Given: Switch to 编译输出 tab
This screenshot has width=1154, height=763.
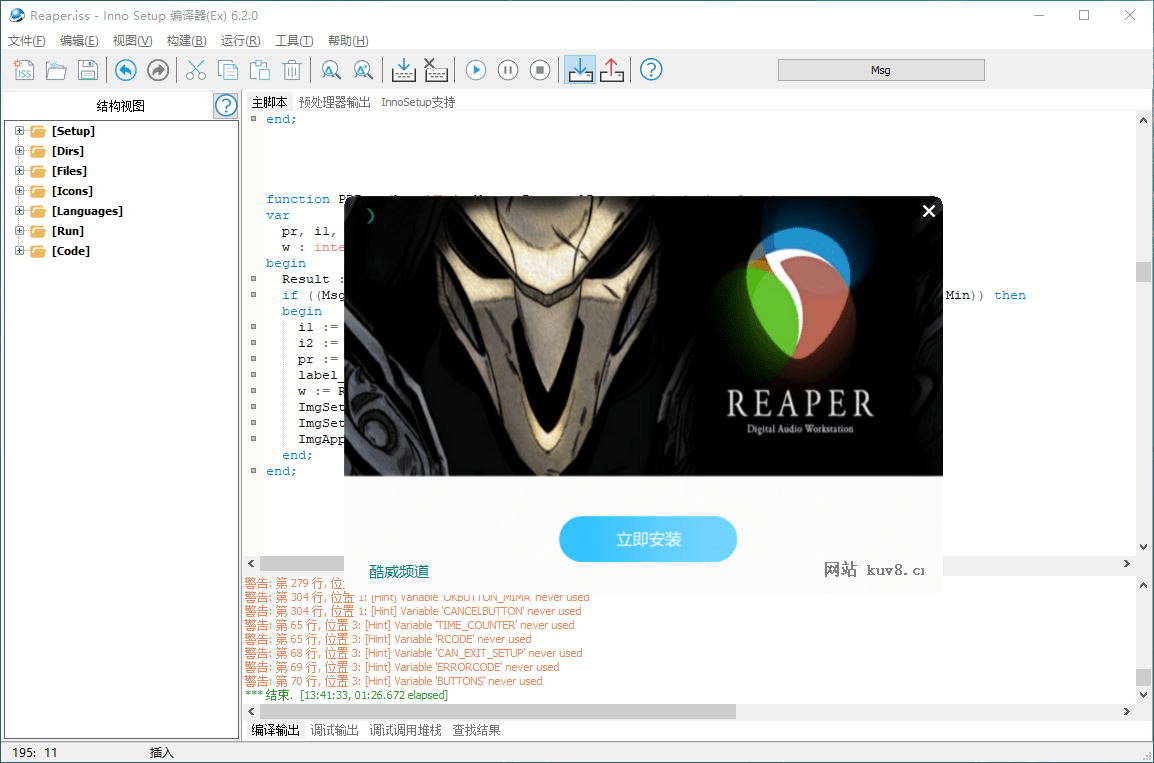Looking at the screenshot, I should pos(275,730).
